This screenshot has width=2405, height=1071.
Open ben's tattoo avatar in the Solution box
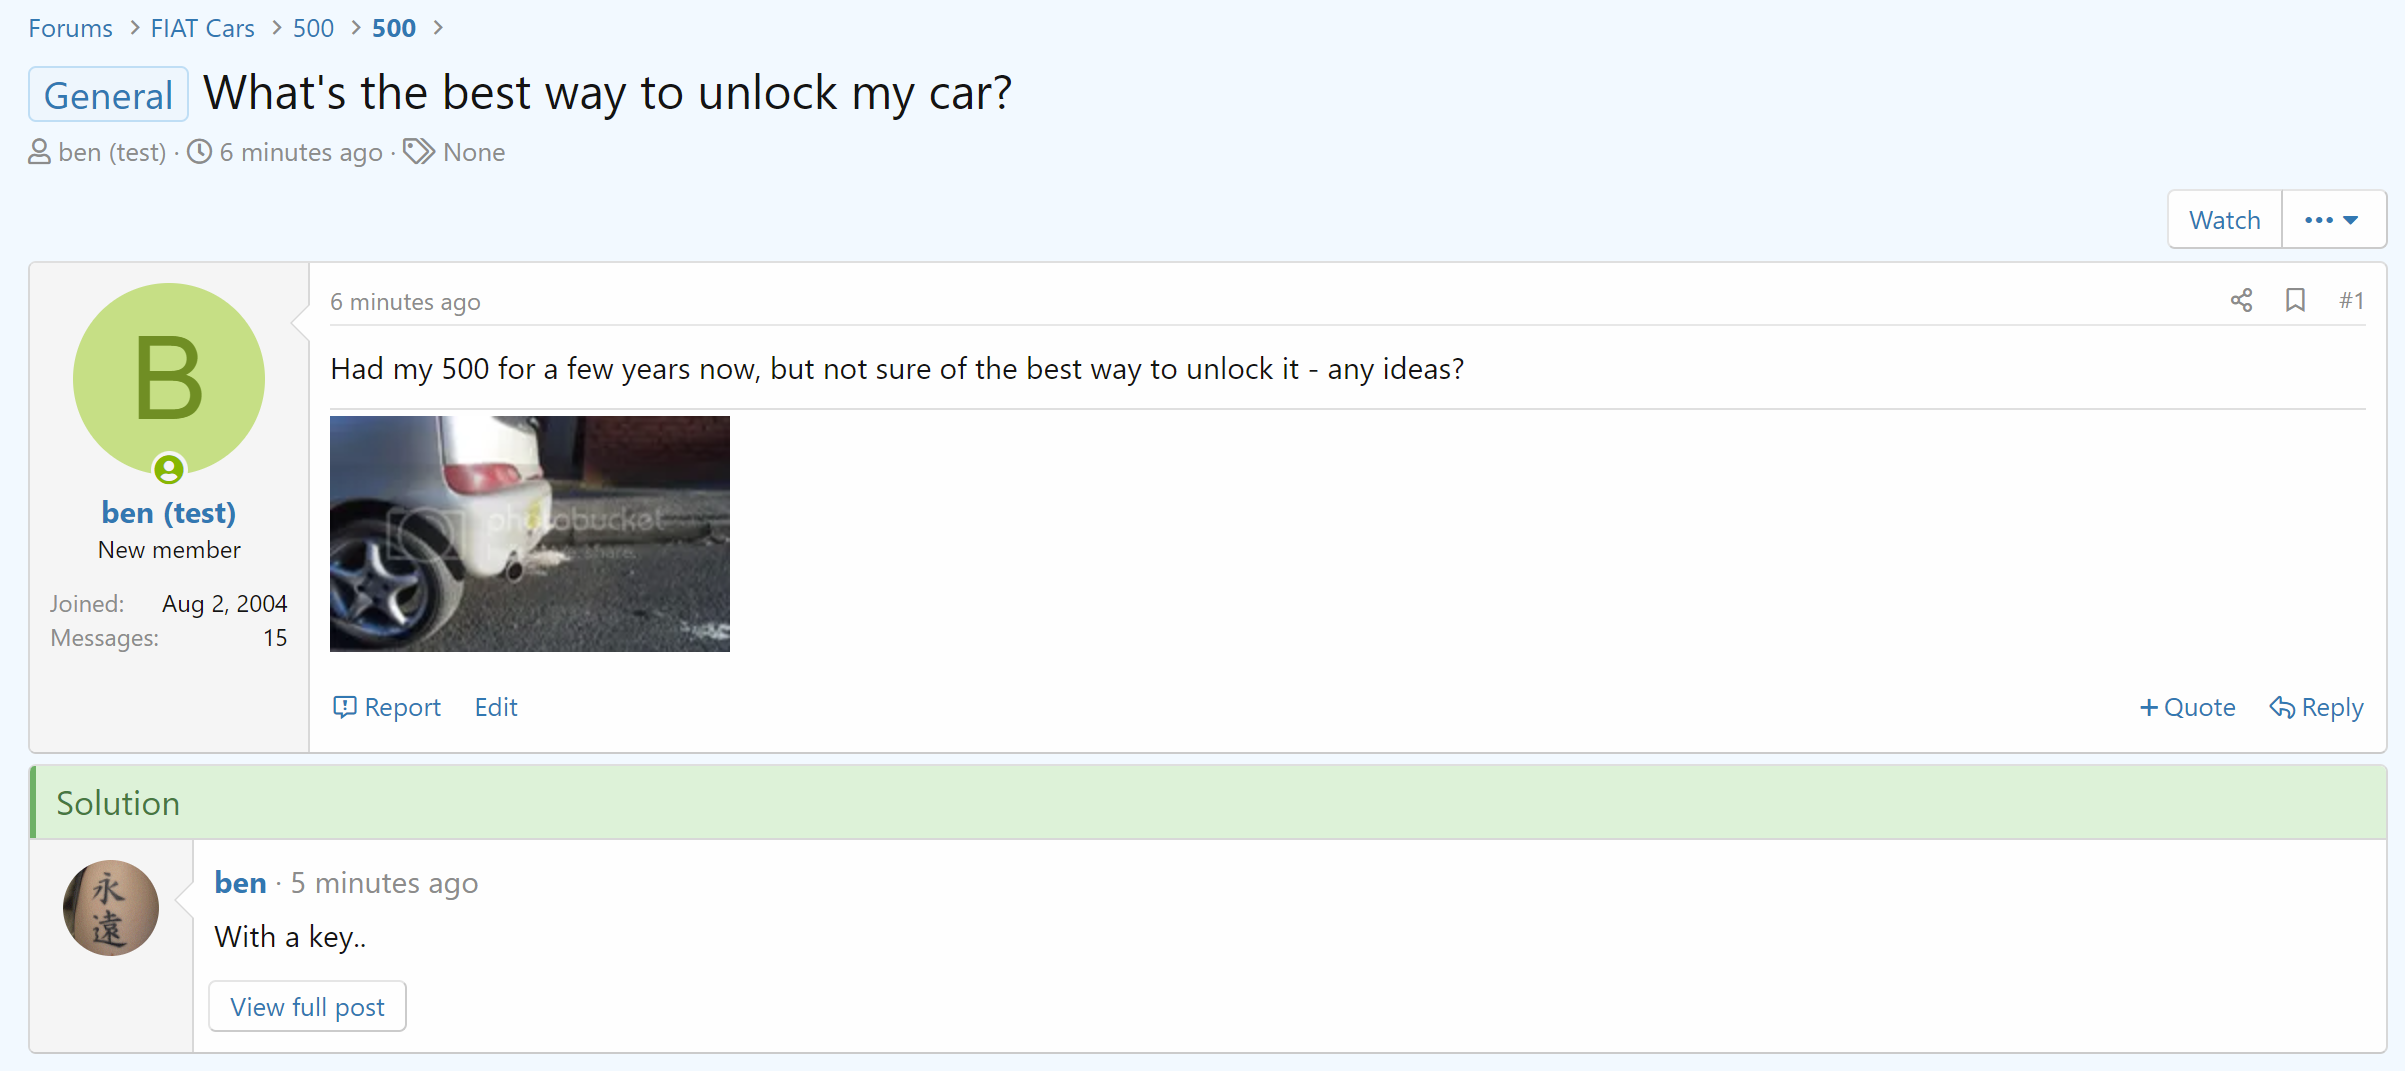point(111,908)
